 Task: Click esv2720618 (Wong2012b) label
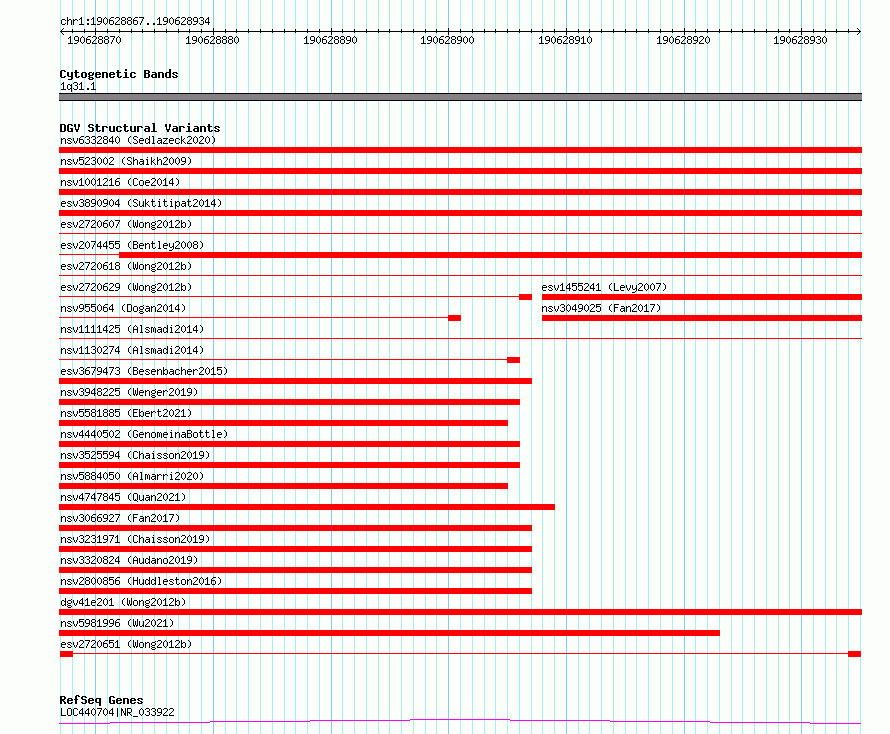[x=126, y=266]
